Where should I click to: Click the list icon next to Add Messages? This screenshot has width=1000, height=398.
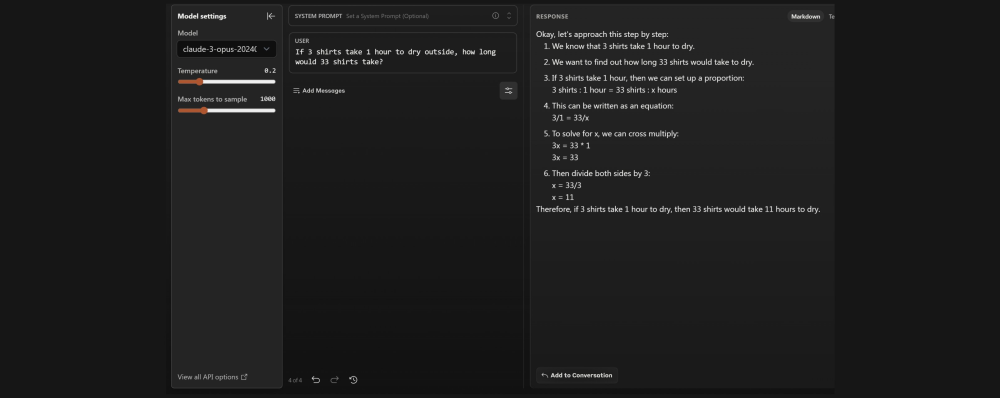point(296,91)
